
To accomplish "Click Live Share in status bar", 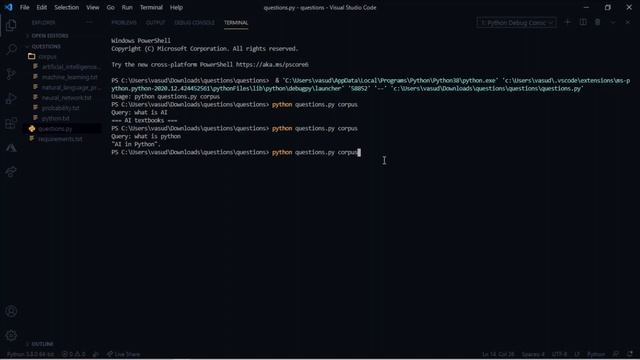I will pyautogui.click(x=123, y=354).
